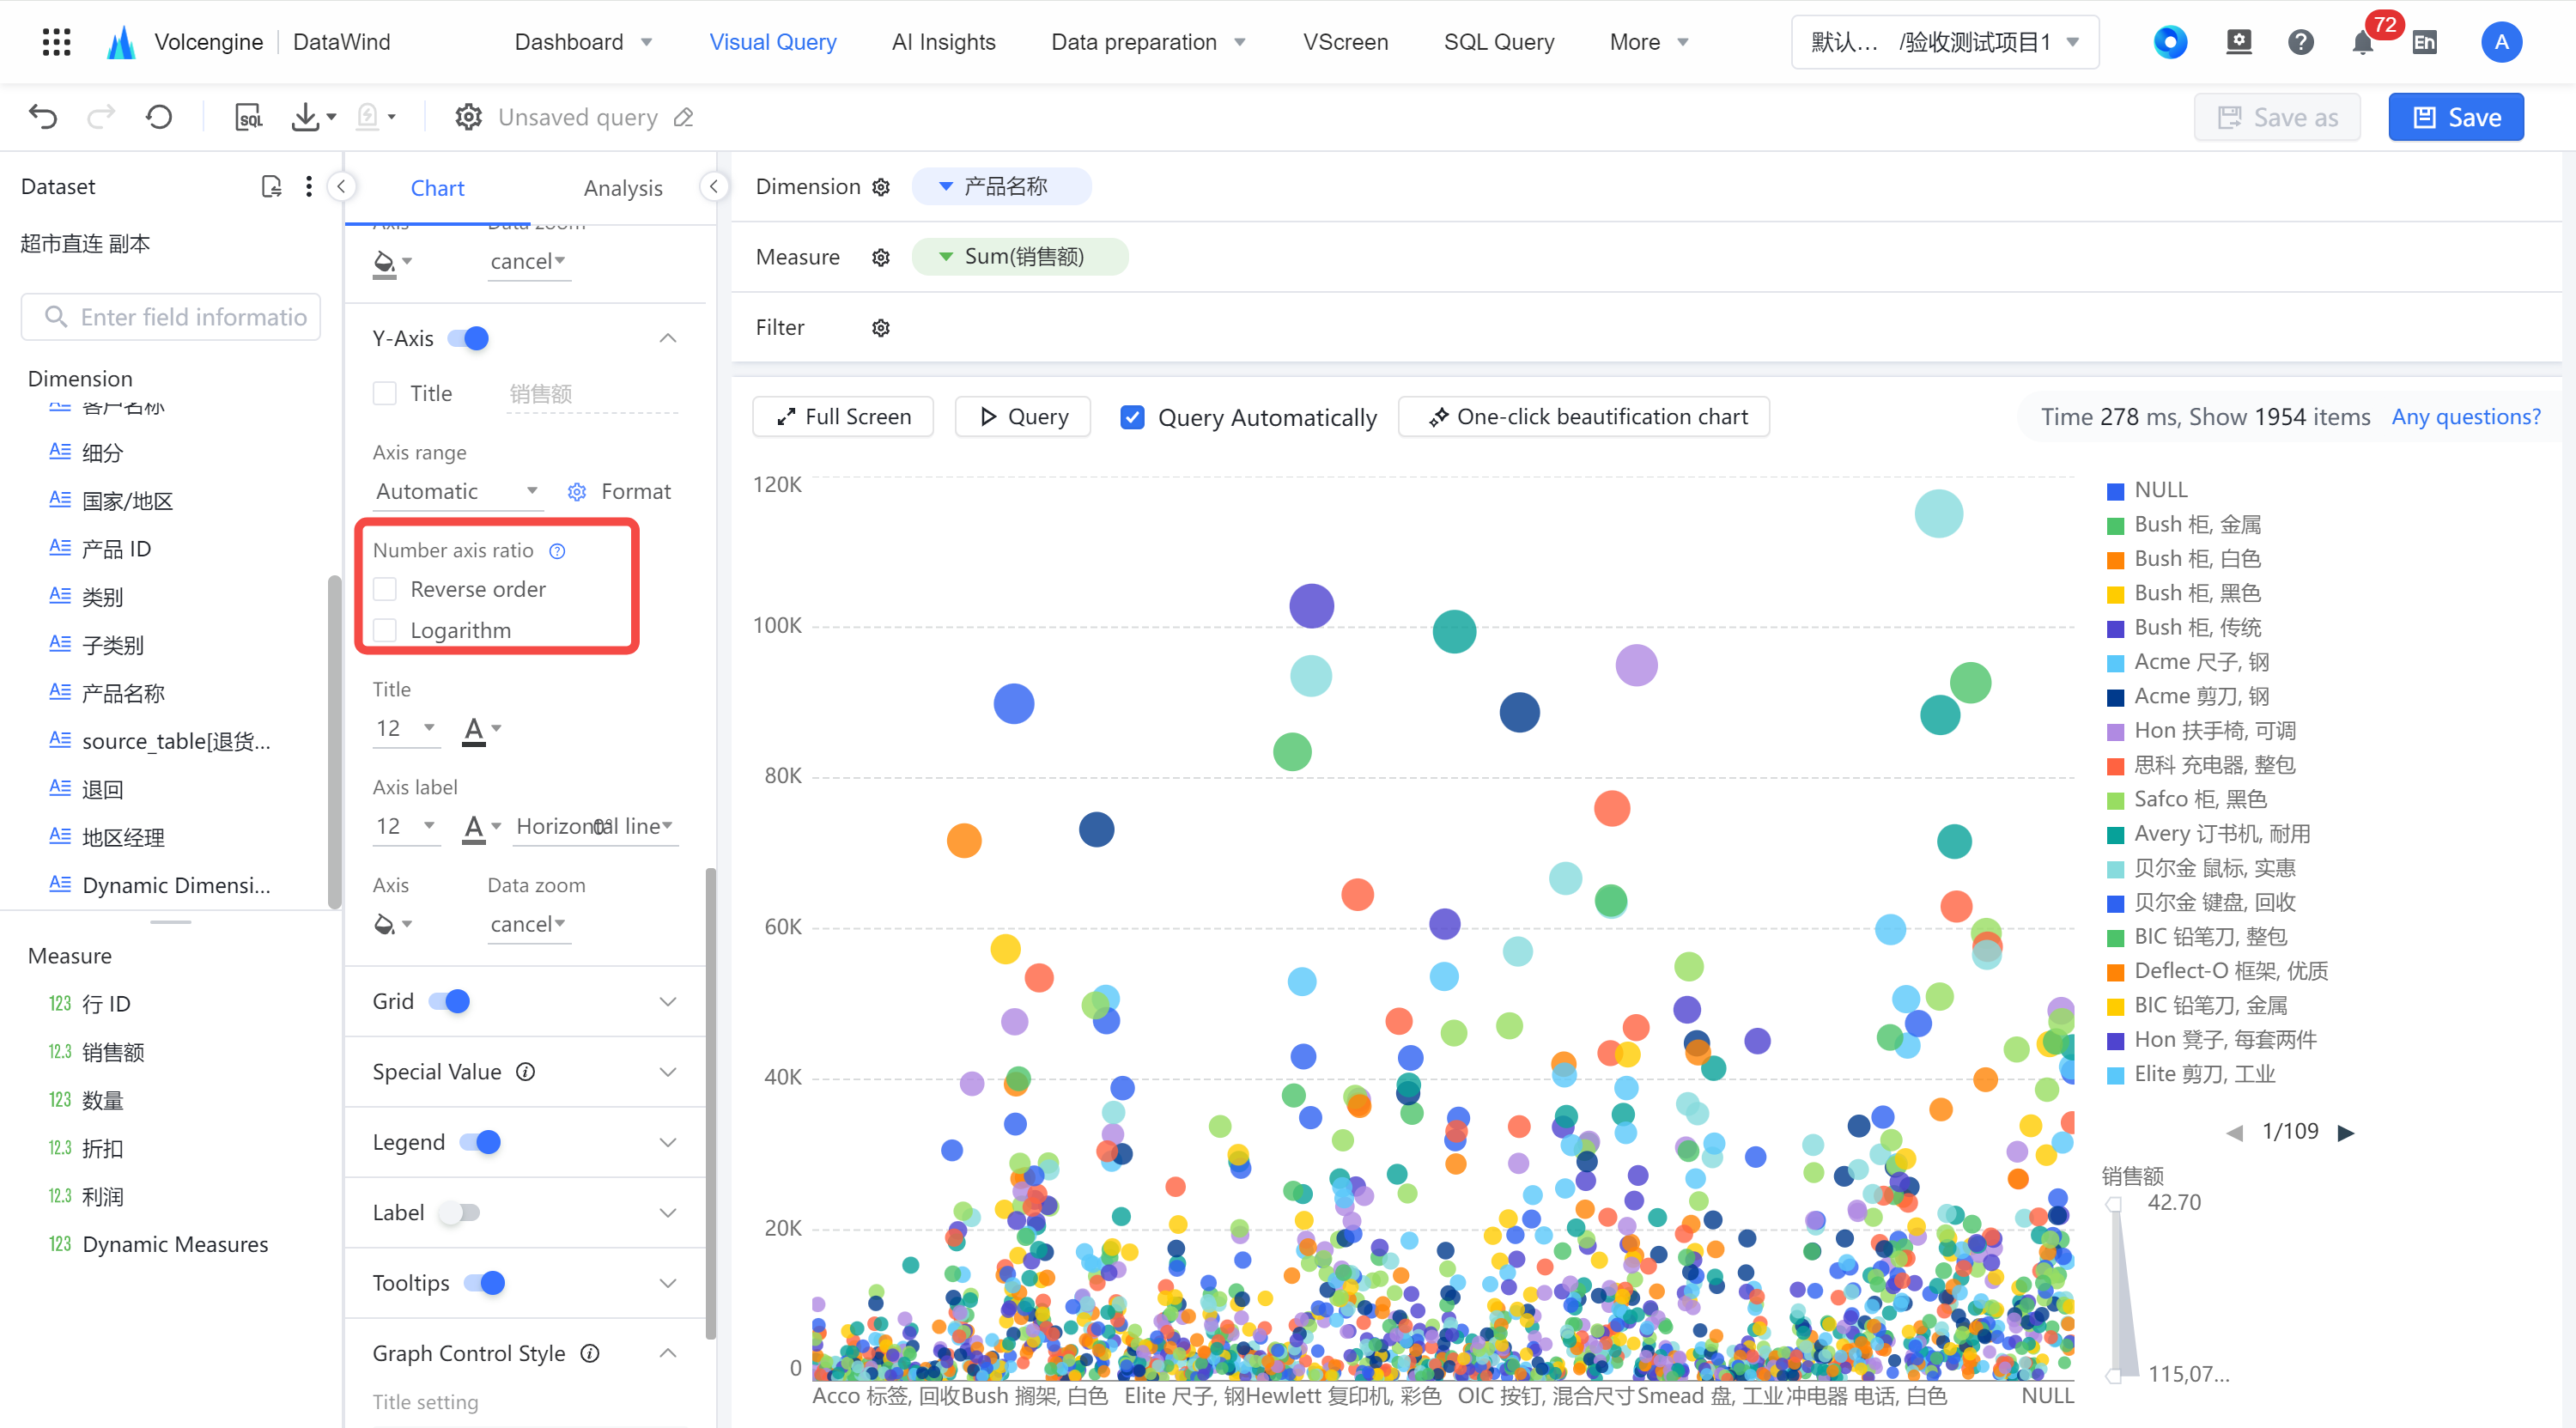Image resolution: width=2576 pixels, height=1428 pixels.
Task: Toggle the Grid switch
Action: click(449, 1001)
